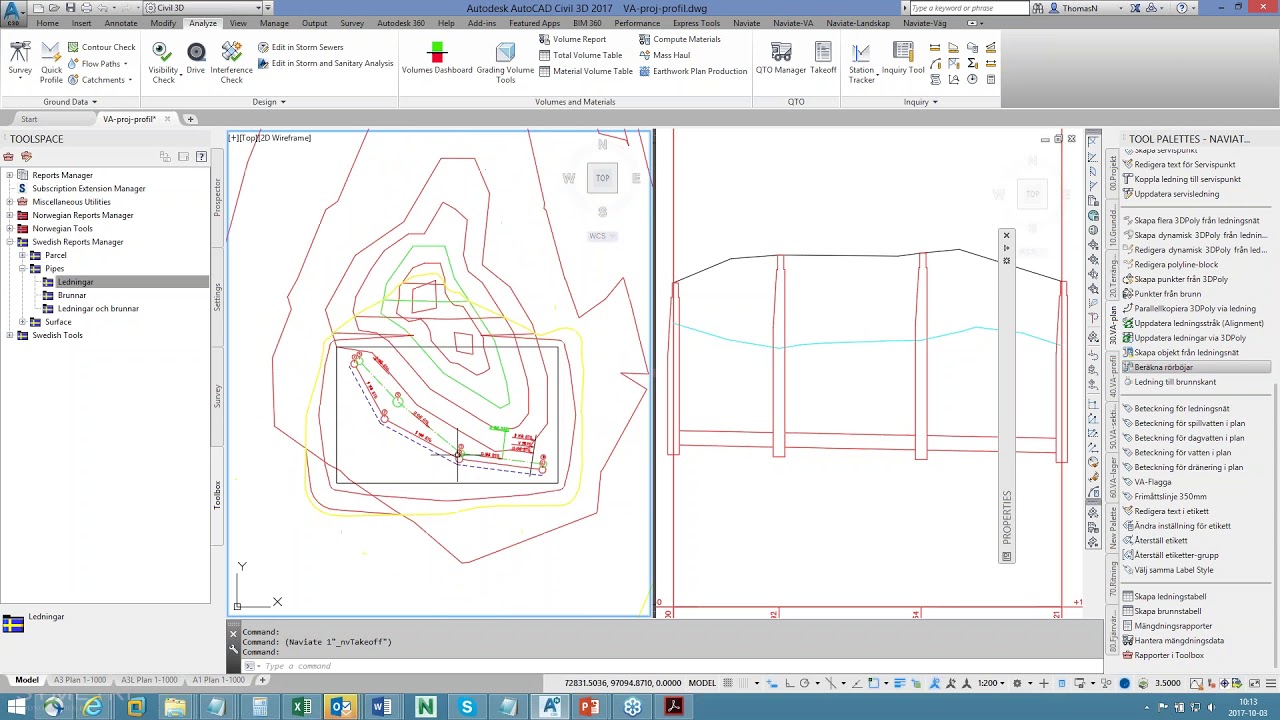
Task: Expand the Swedish Tools tree node
Action: [x=9, y=335]
